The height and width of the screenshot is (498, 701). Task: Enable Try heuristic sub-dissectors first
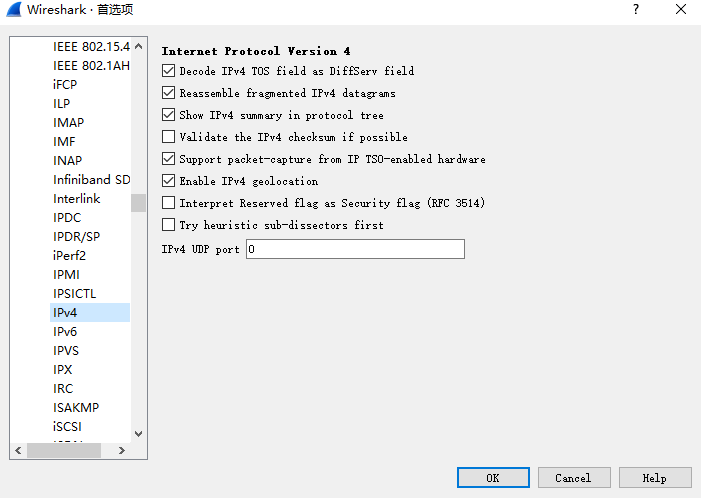[169, 224]
